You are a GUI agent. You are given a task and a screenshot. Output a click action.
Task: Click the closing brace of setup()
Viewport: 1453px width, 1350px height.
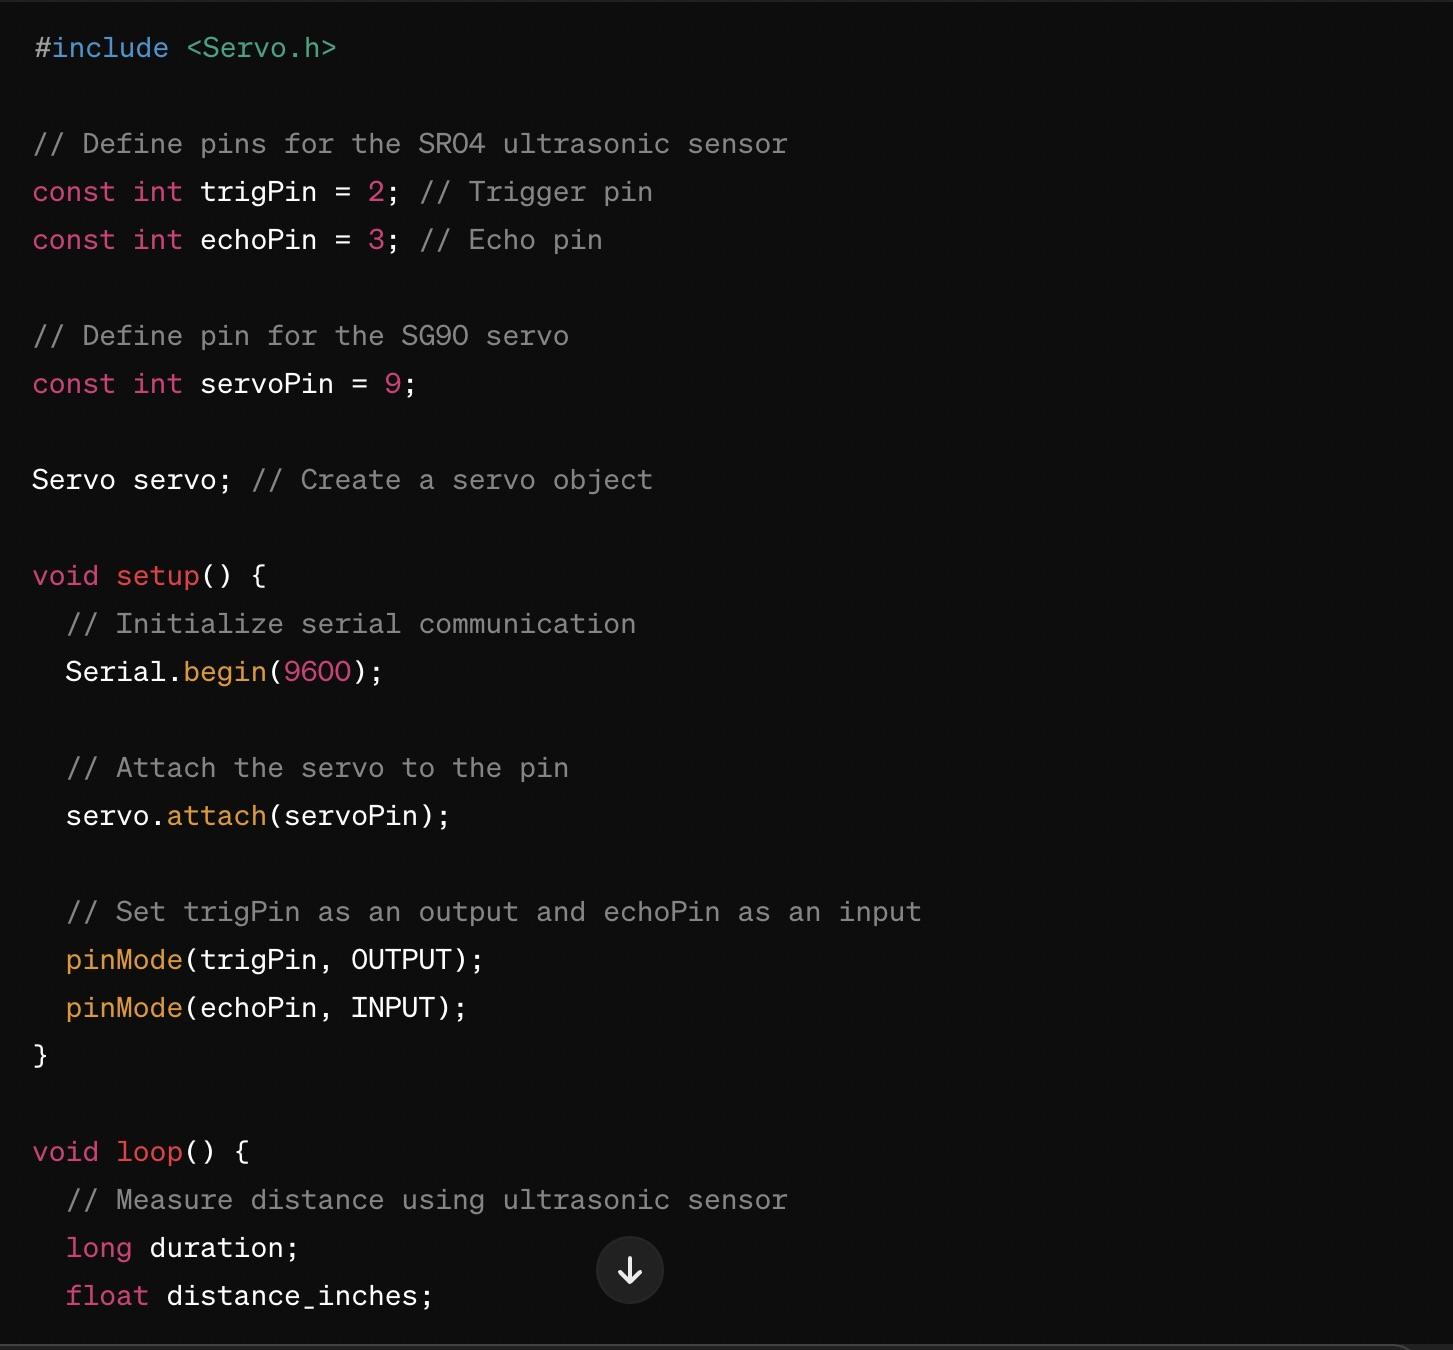[x=40, y=1056]
